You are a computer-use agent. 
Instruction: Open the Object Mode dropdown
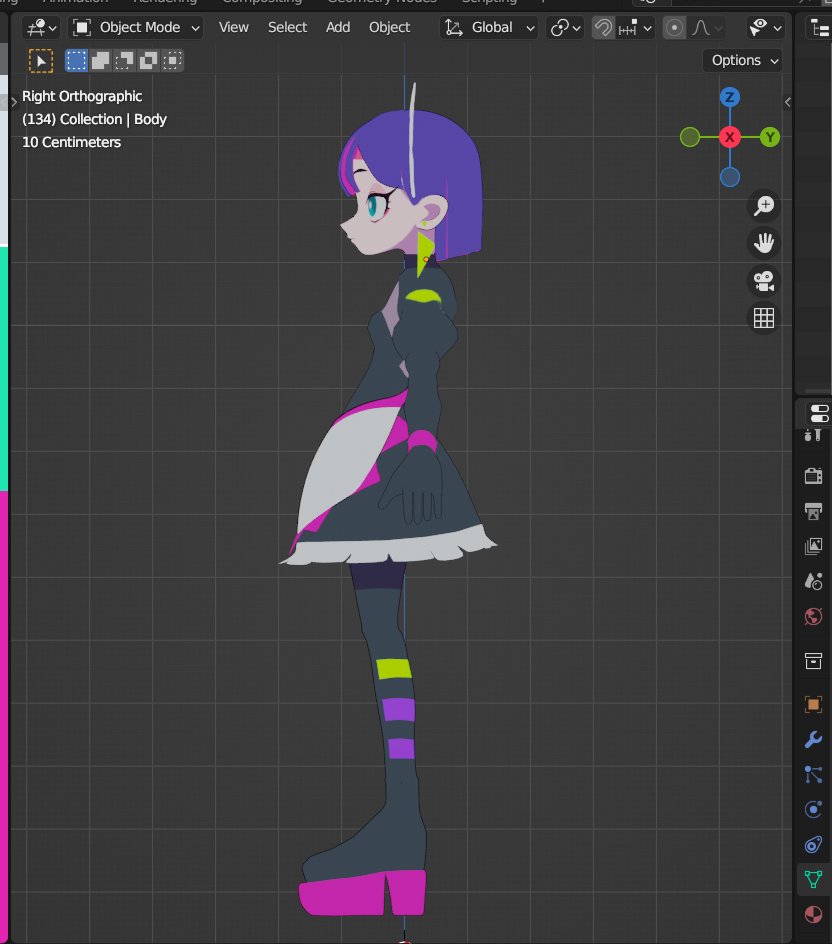[x=135, y=27]
